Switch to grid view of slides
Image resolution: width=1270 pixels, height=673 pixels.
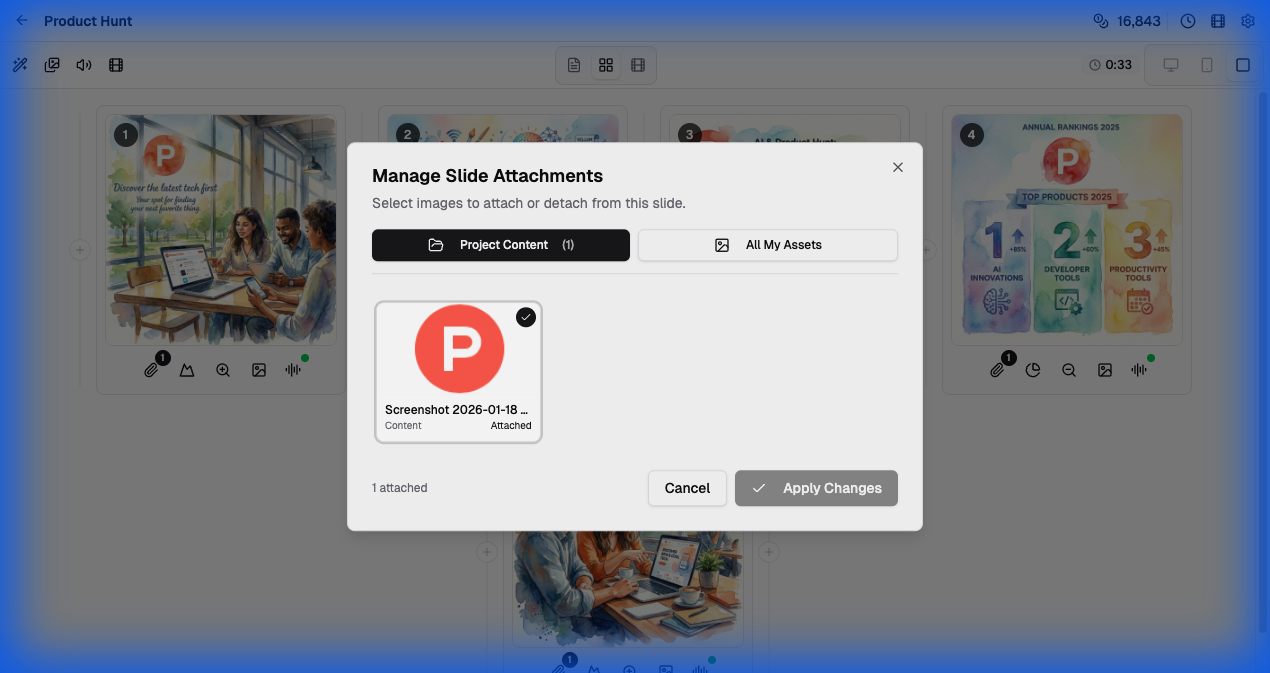tap(606, 65)
